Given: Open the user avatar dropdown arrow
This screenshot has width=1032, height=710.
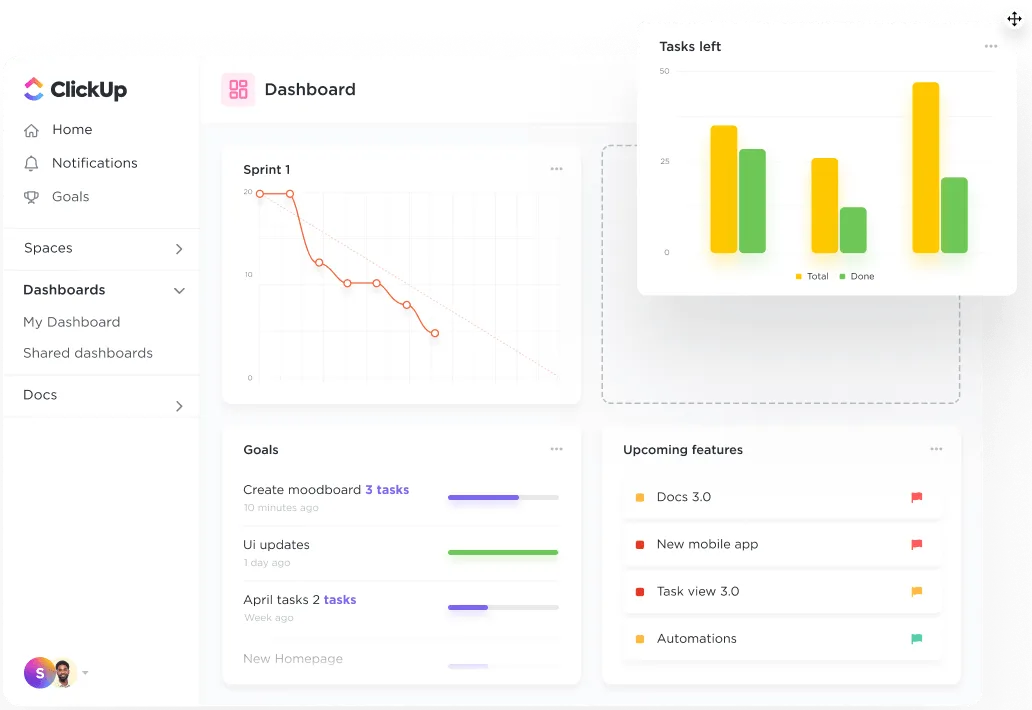Looking at the screenshot, I should pyautogui.click(x=85, y=672).
